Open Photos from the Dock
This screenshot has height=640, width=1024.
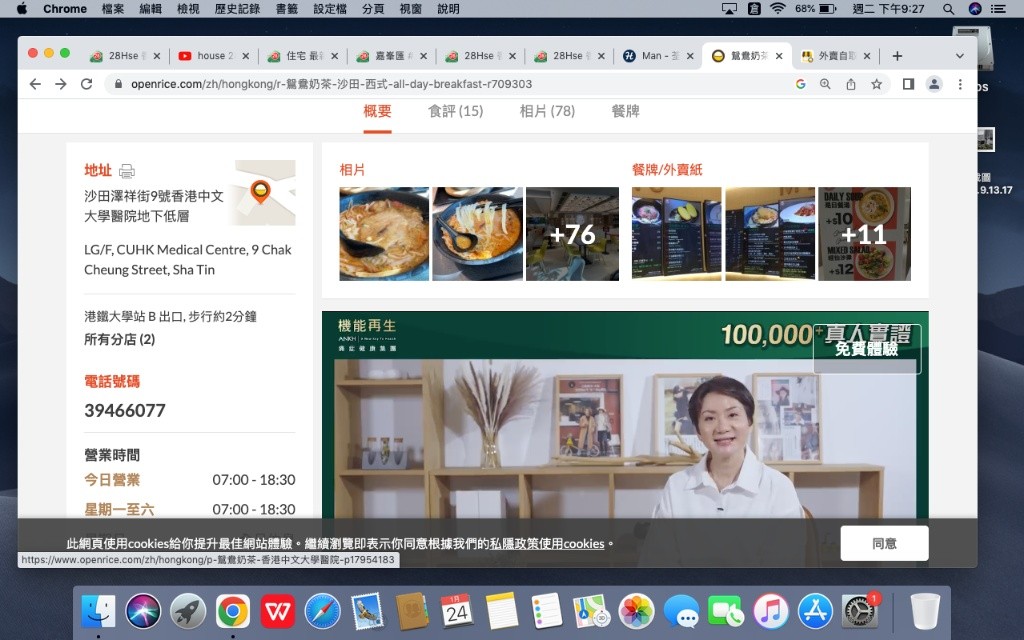[x=637, y=612]
